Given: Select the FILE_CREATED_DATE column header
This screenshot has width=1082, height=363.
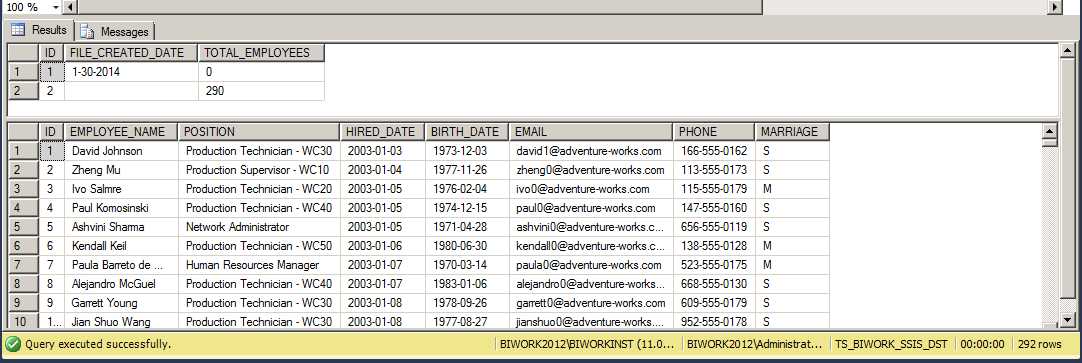Looking at the screenshot, I should 131,53.
